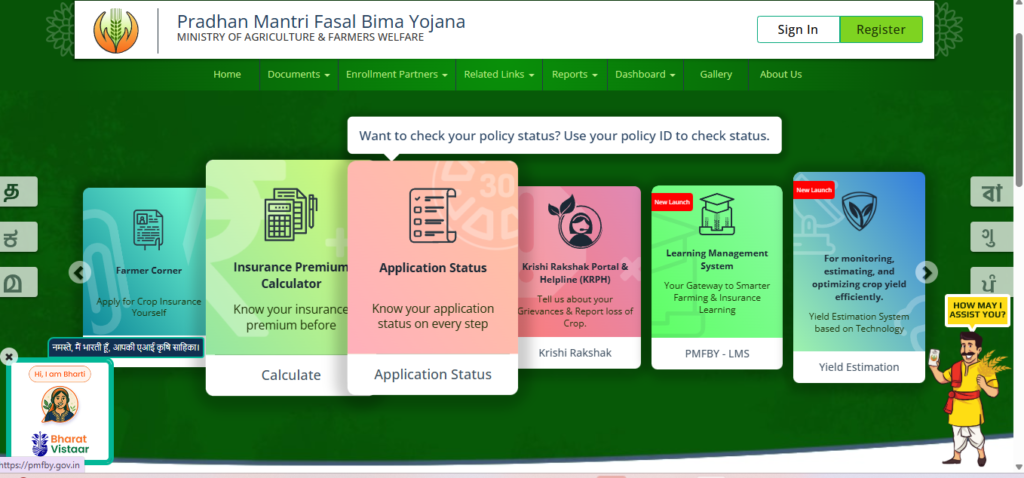
Task: Click 'Ministry of Agriculture & Farmers Welfare' text
Action: coord(300,37)
